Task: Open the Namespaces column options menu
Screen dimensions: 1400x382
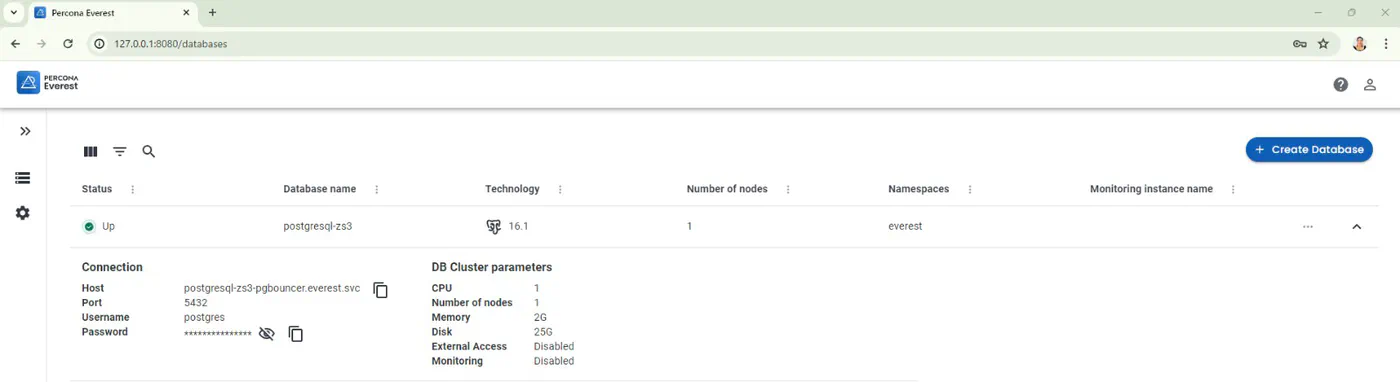Action: [970, 189]
